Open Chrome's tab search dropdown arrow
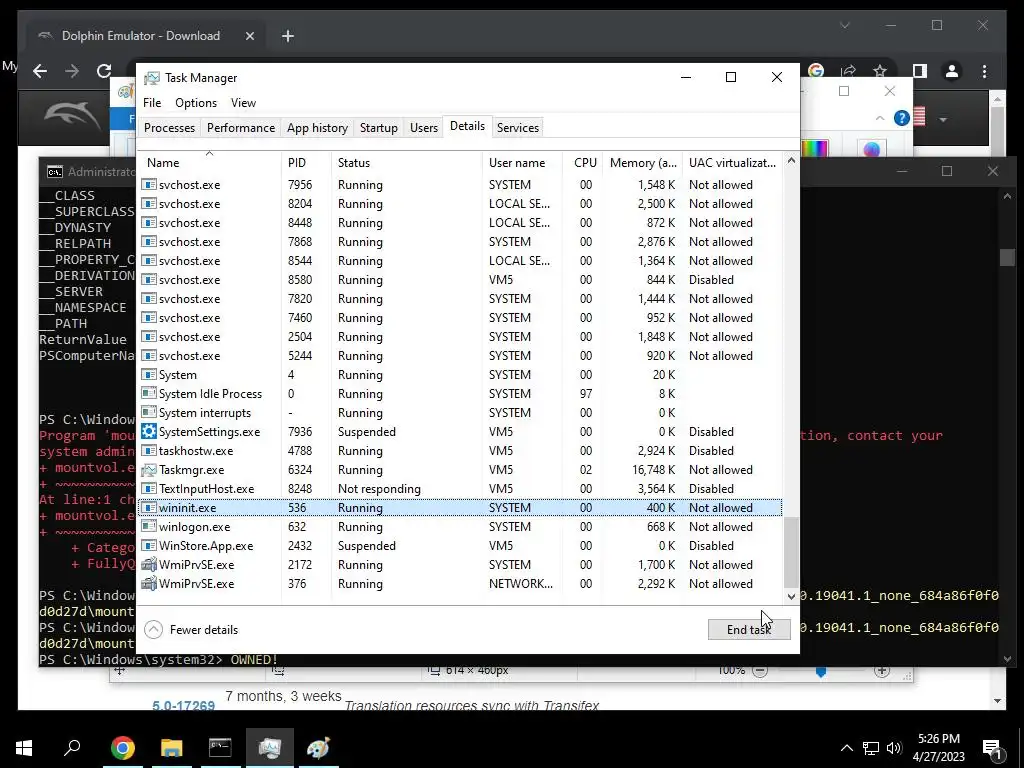The image size is (1024, 768). [844, 25]
